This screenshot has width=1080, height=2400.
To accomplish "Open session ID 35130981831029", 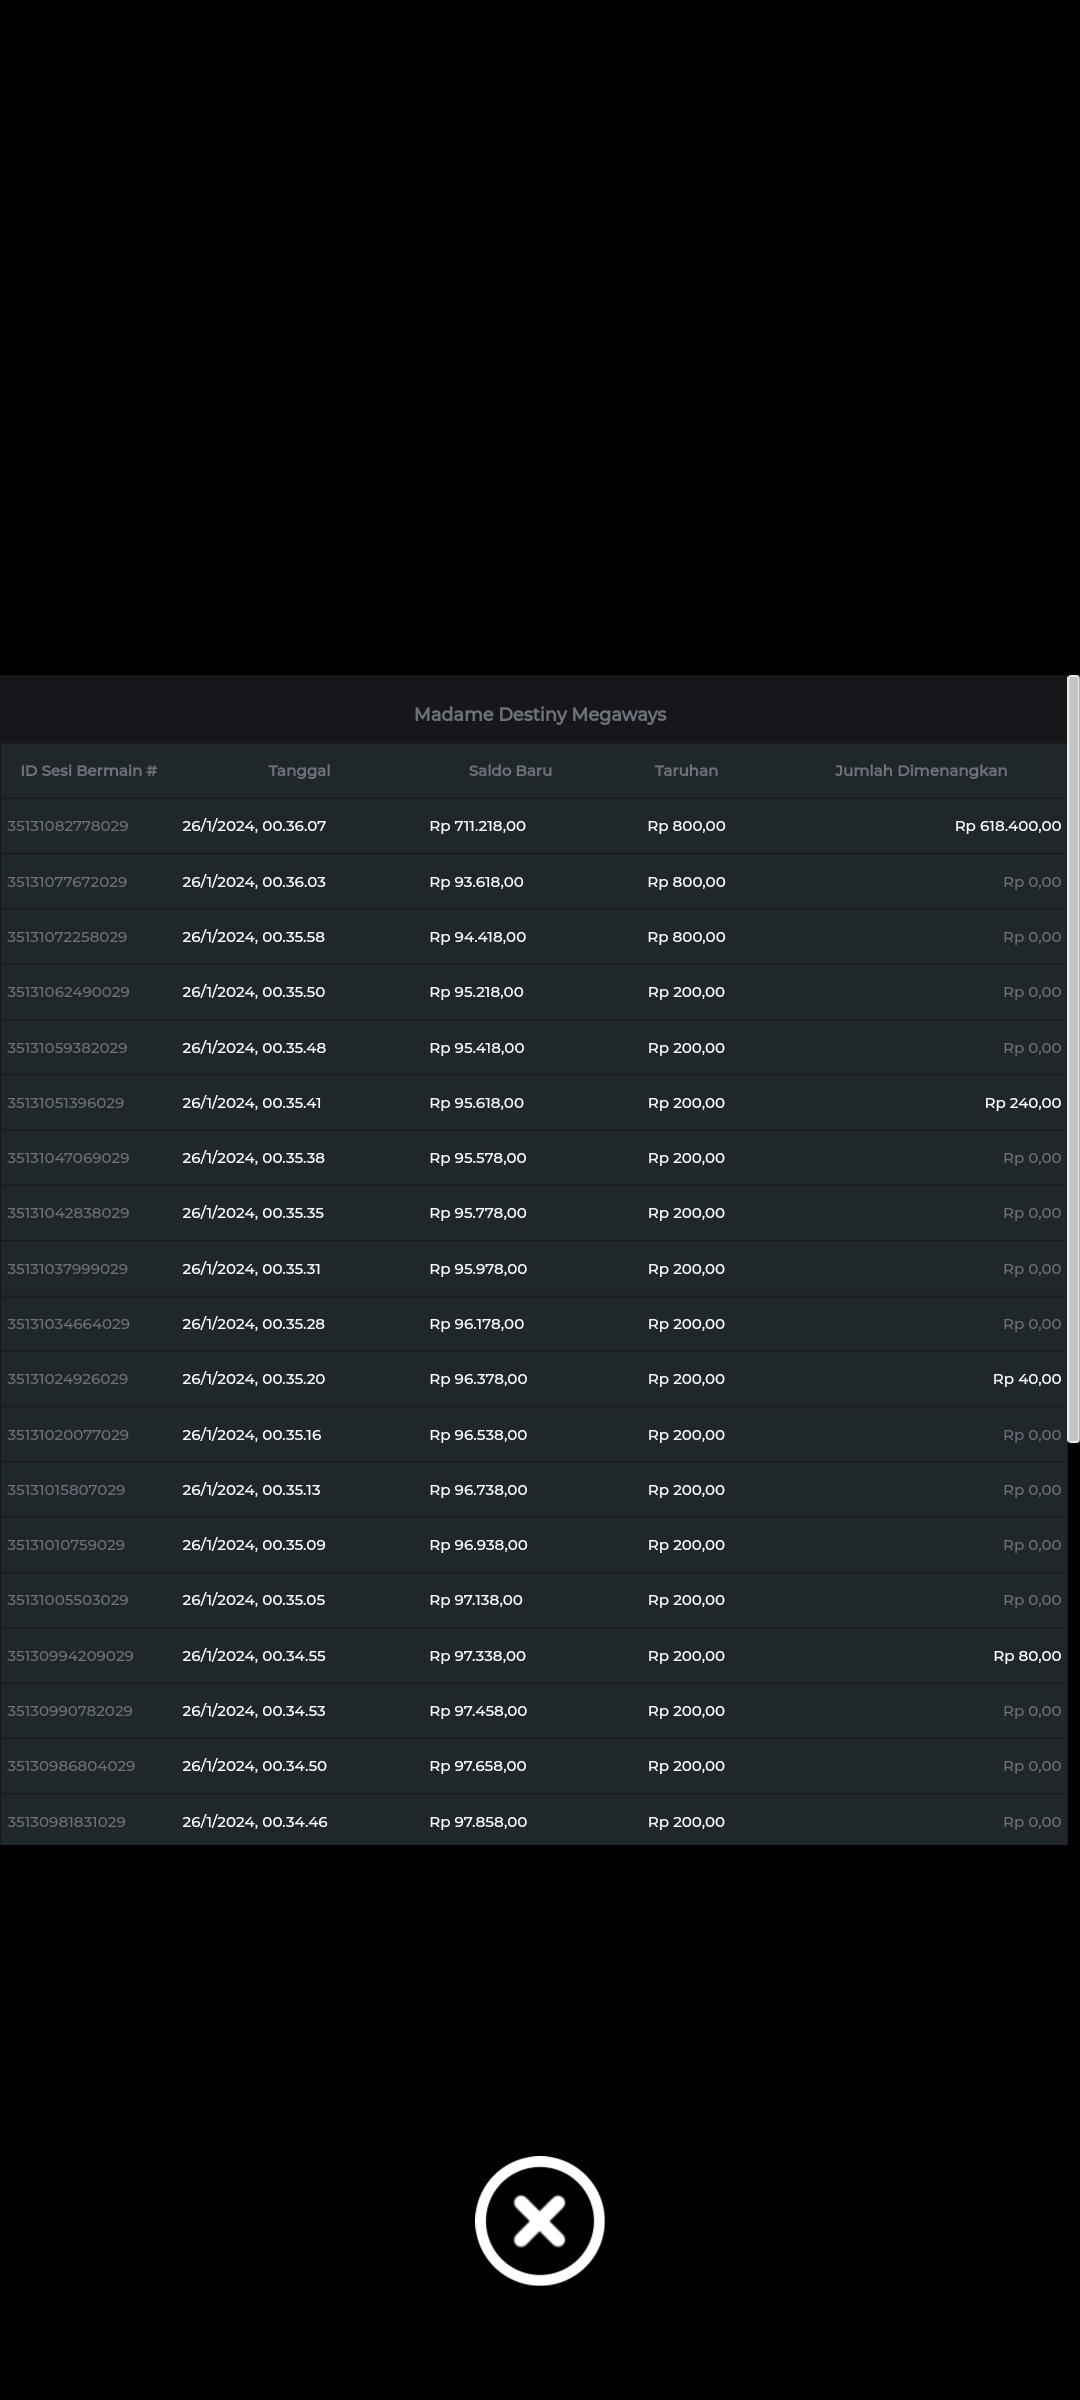I will click(x=67, y=1822).
